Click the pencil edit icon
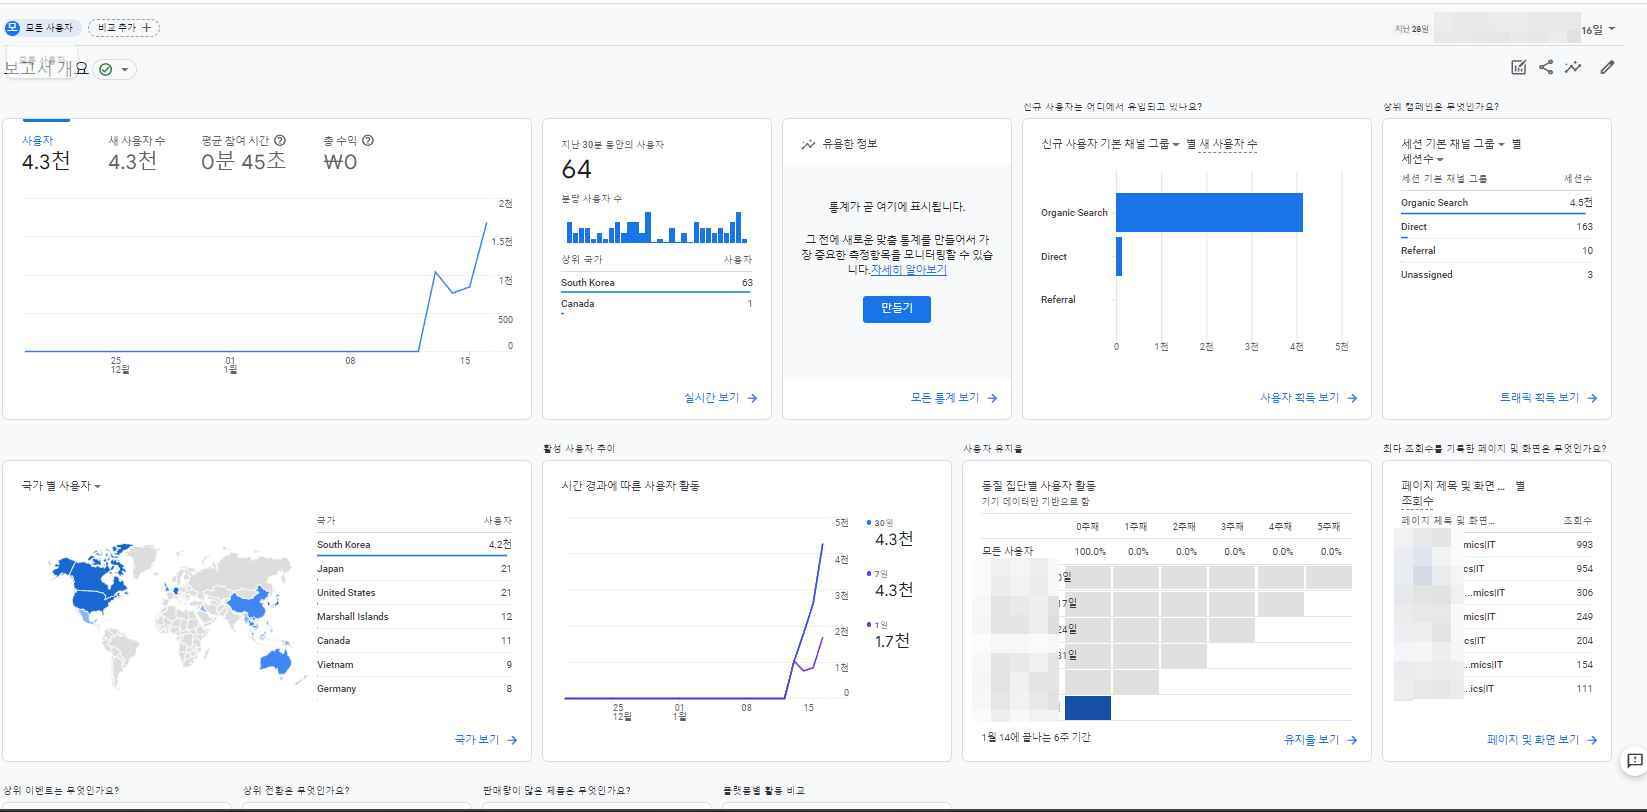Viewport: 1647px width, 812px height. tap(1607, 68)
